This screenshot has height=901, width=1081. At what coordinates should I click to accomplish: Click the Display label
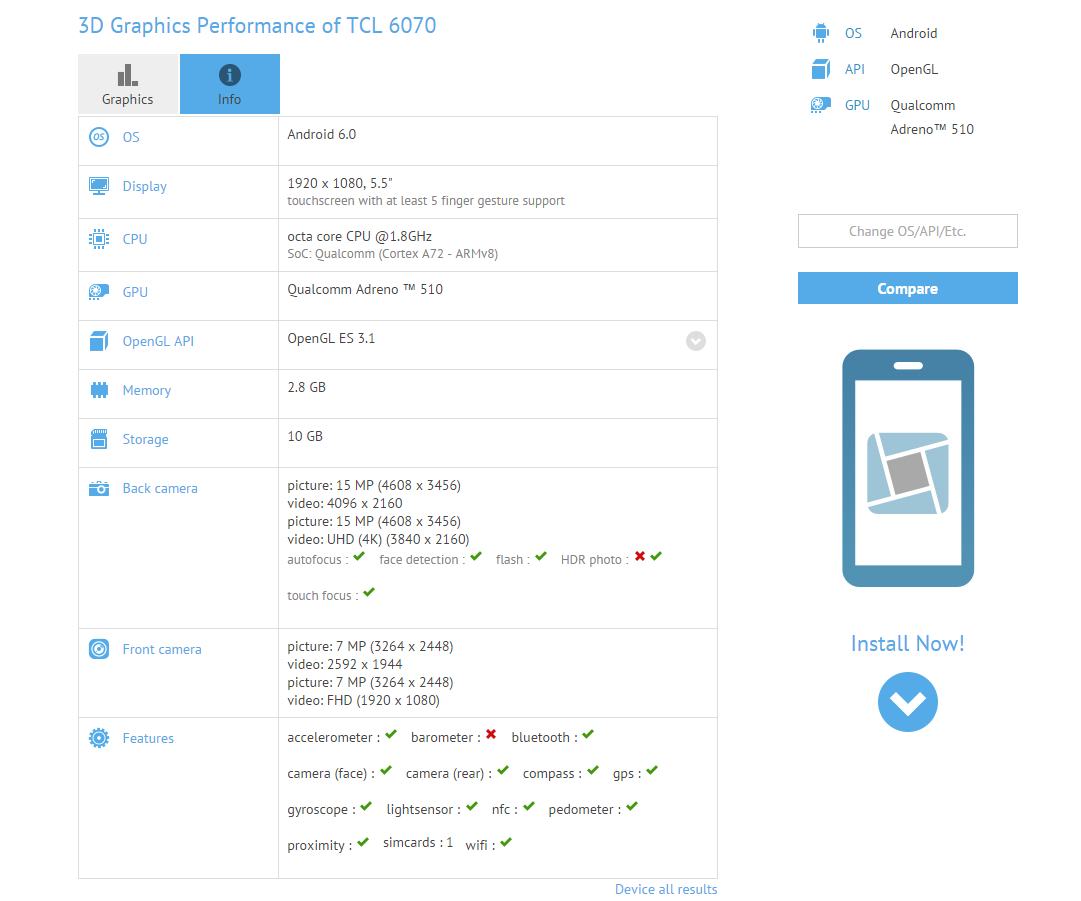tap(145, 186)
